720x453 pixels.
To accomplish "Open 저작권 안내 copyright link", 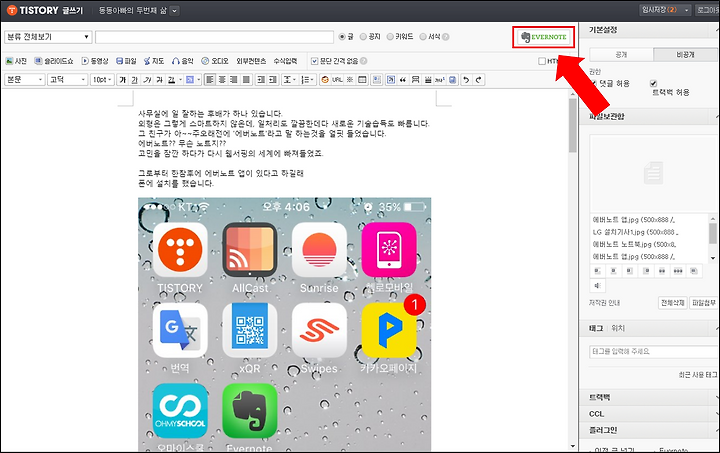I will tap(605, 303).
